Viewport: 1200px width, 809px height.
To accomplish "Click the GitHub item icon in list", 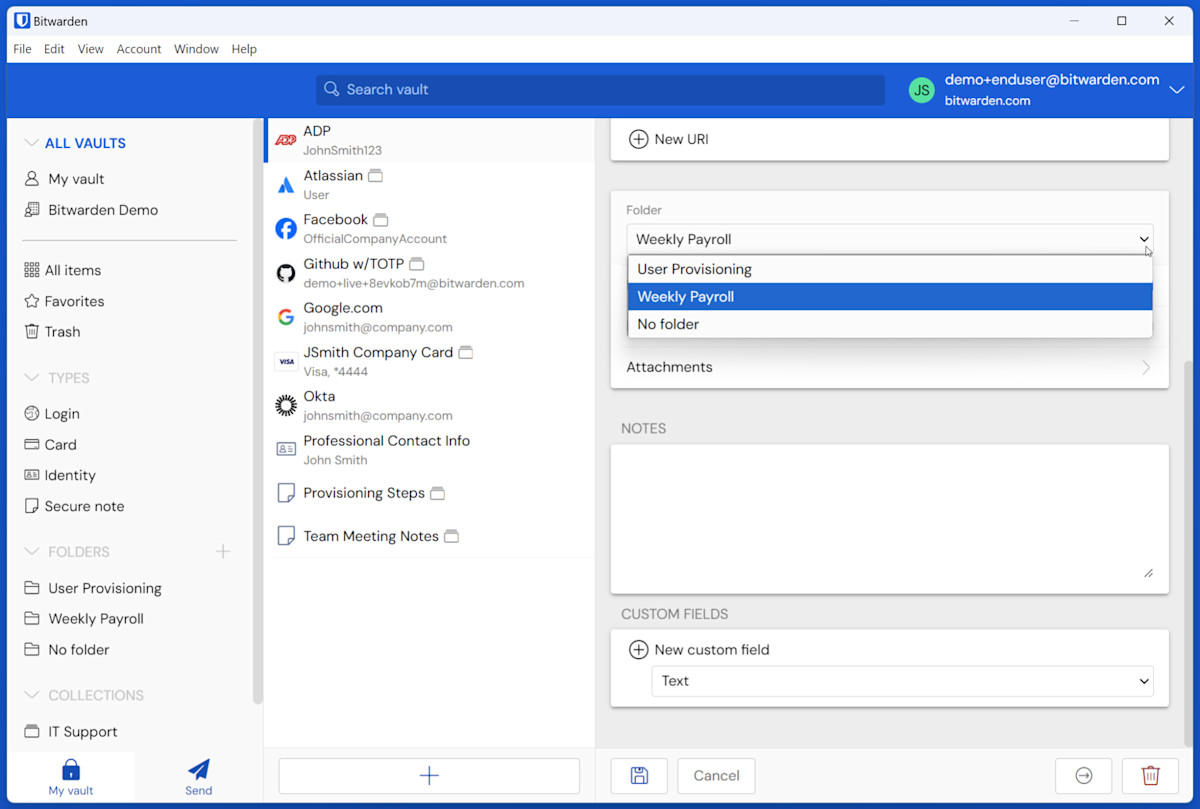I will point(286,273).
